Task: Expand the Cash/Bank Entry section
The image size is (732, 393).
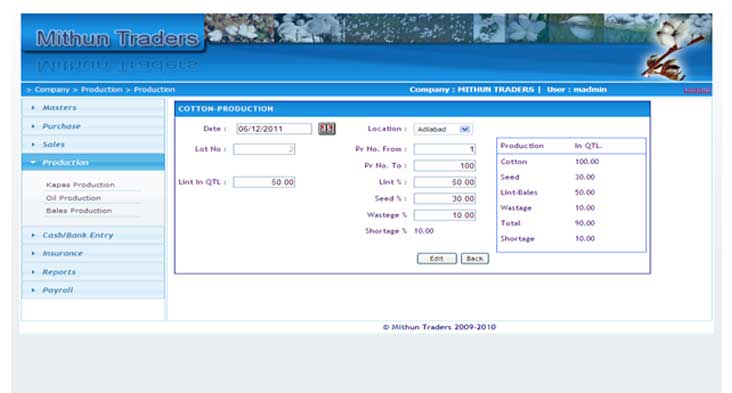Action: 93,235
